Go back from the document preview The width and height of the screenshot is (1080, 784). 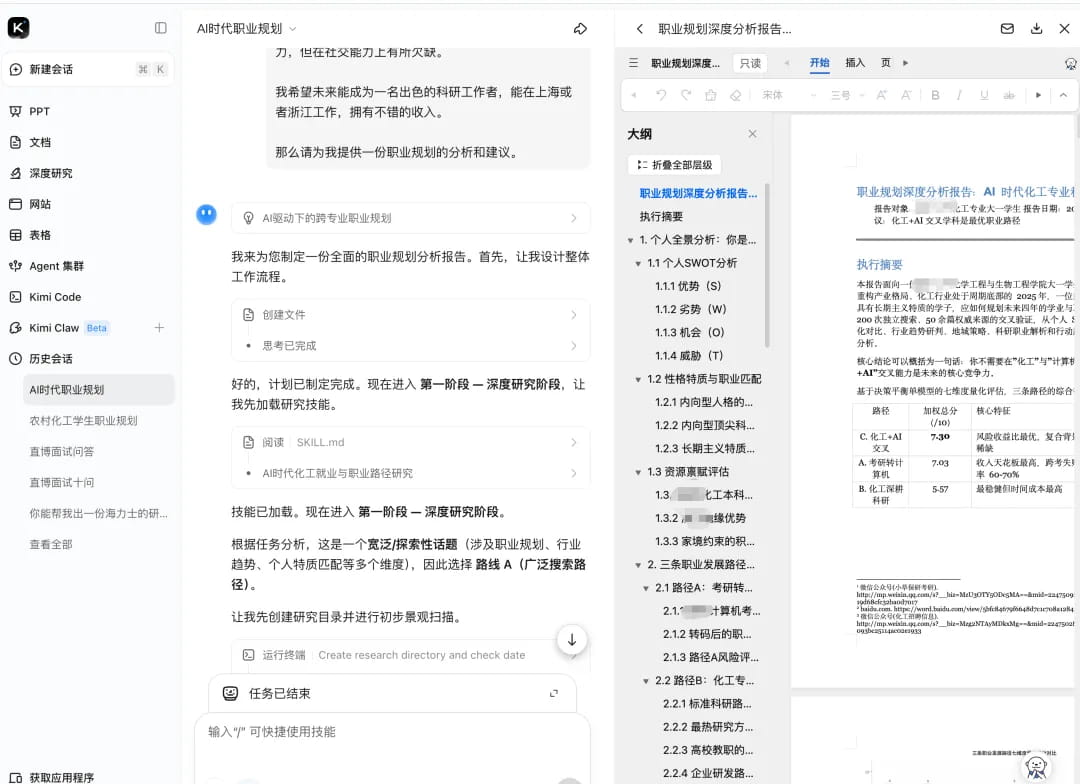pyautogui.click(x=640, y=28)
